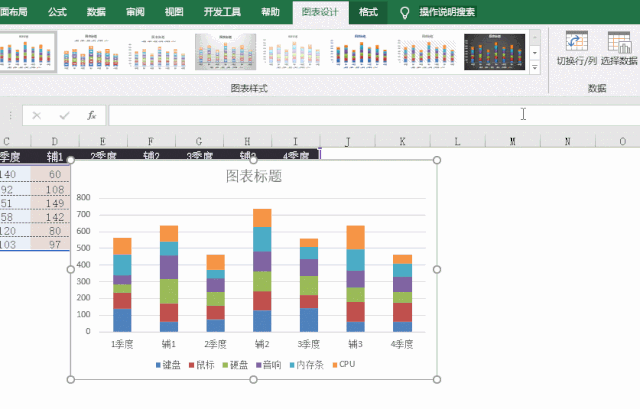The height and width of the screenshot is (409, 640).
Task: Click the 1季度 axis label
Action: pos(122,344)
